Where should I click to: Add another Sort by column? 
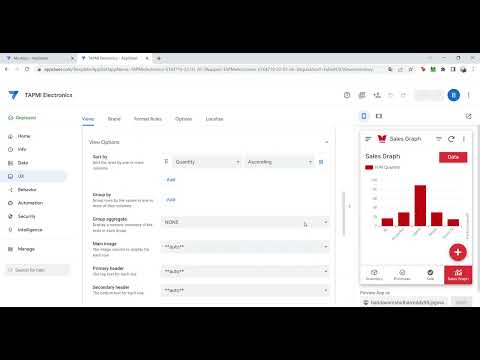171,180
